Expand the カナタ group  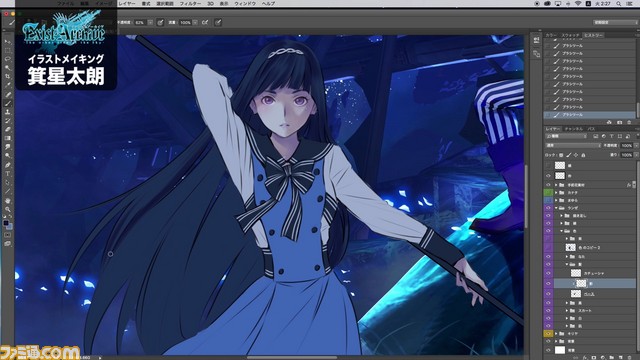[556, 193]
